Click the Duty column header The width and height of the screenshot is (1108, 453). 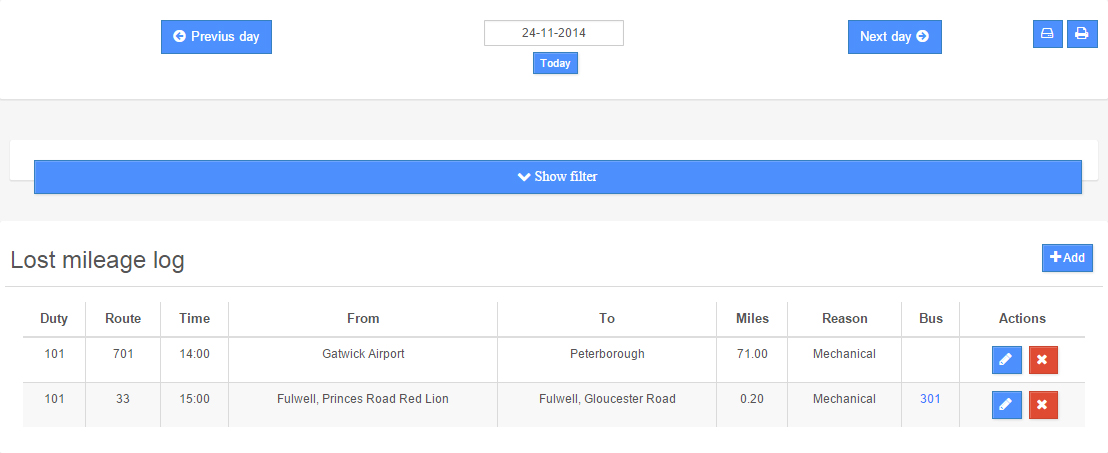[x=54, y=319]
